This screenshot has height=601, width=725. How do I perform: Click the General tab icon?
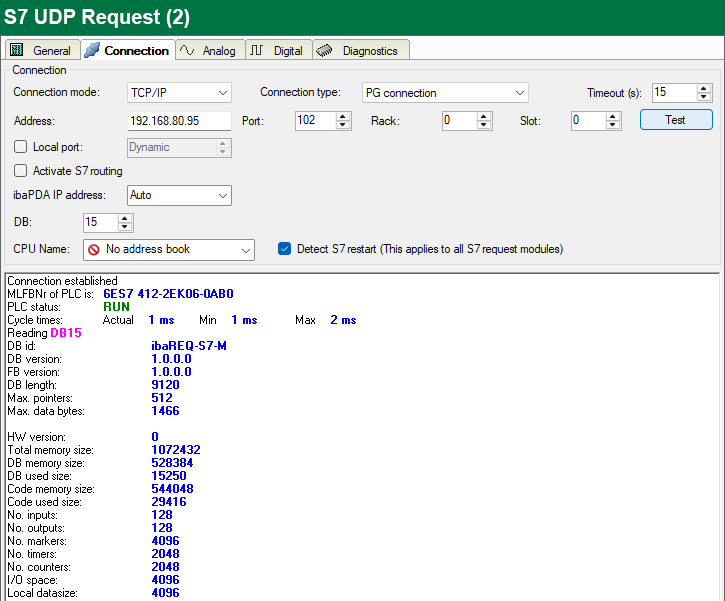point(17,50)
